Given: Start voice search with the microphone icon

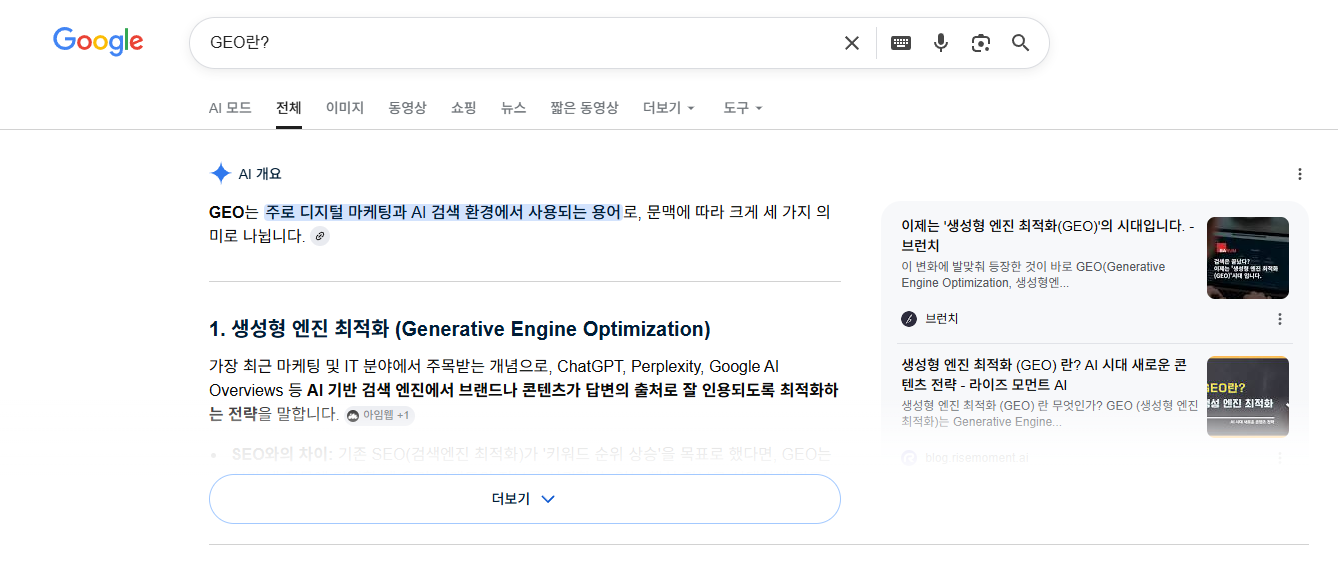Looking at the screenshot, I should (940, 43).
